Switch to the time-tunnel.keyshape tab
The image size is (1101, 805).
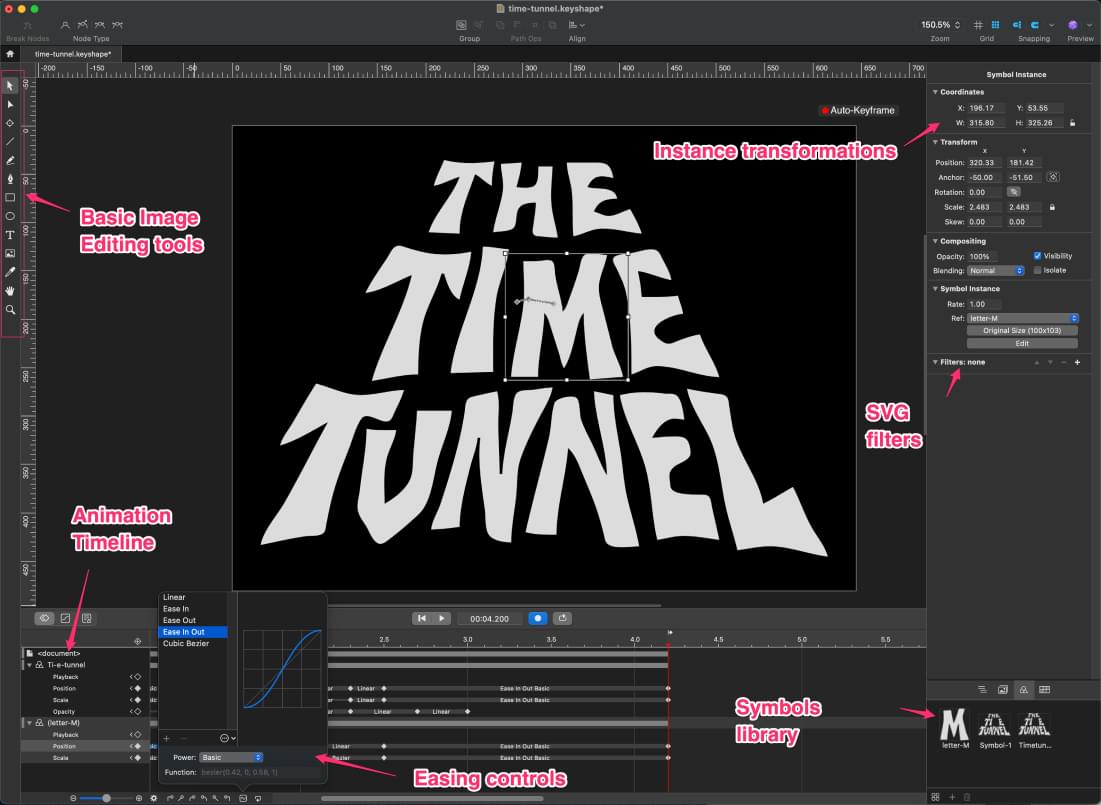[x=72, y=53]
